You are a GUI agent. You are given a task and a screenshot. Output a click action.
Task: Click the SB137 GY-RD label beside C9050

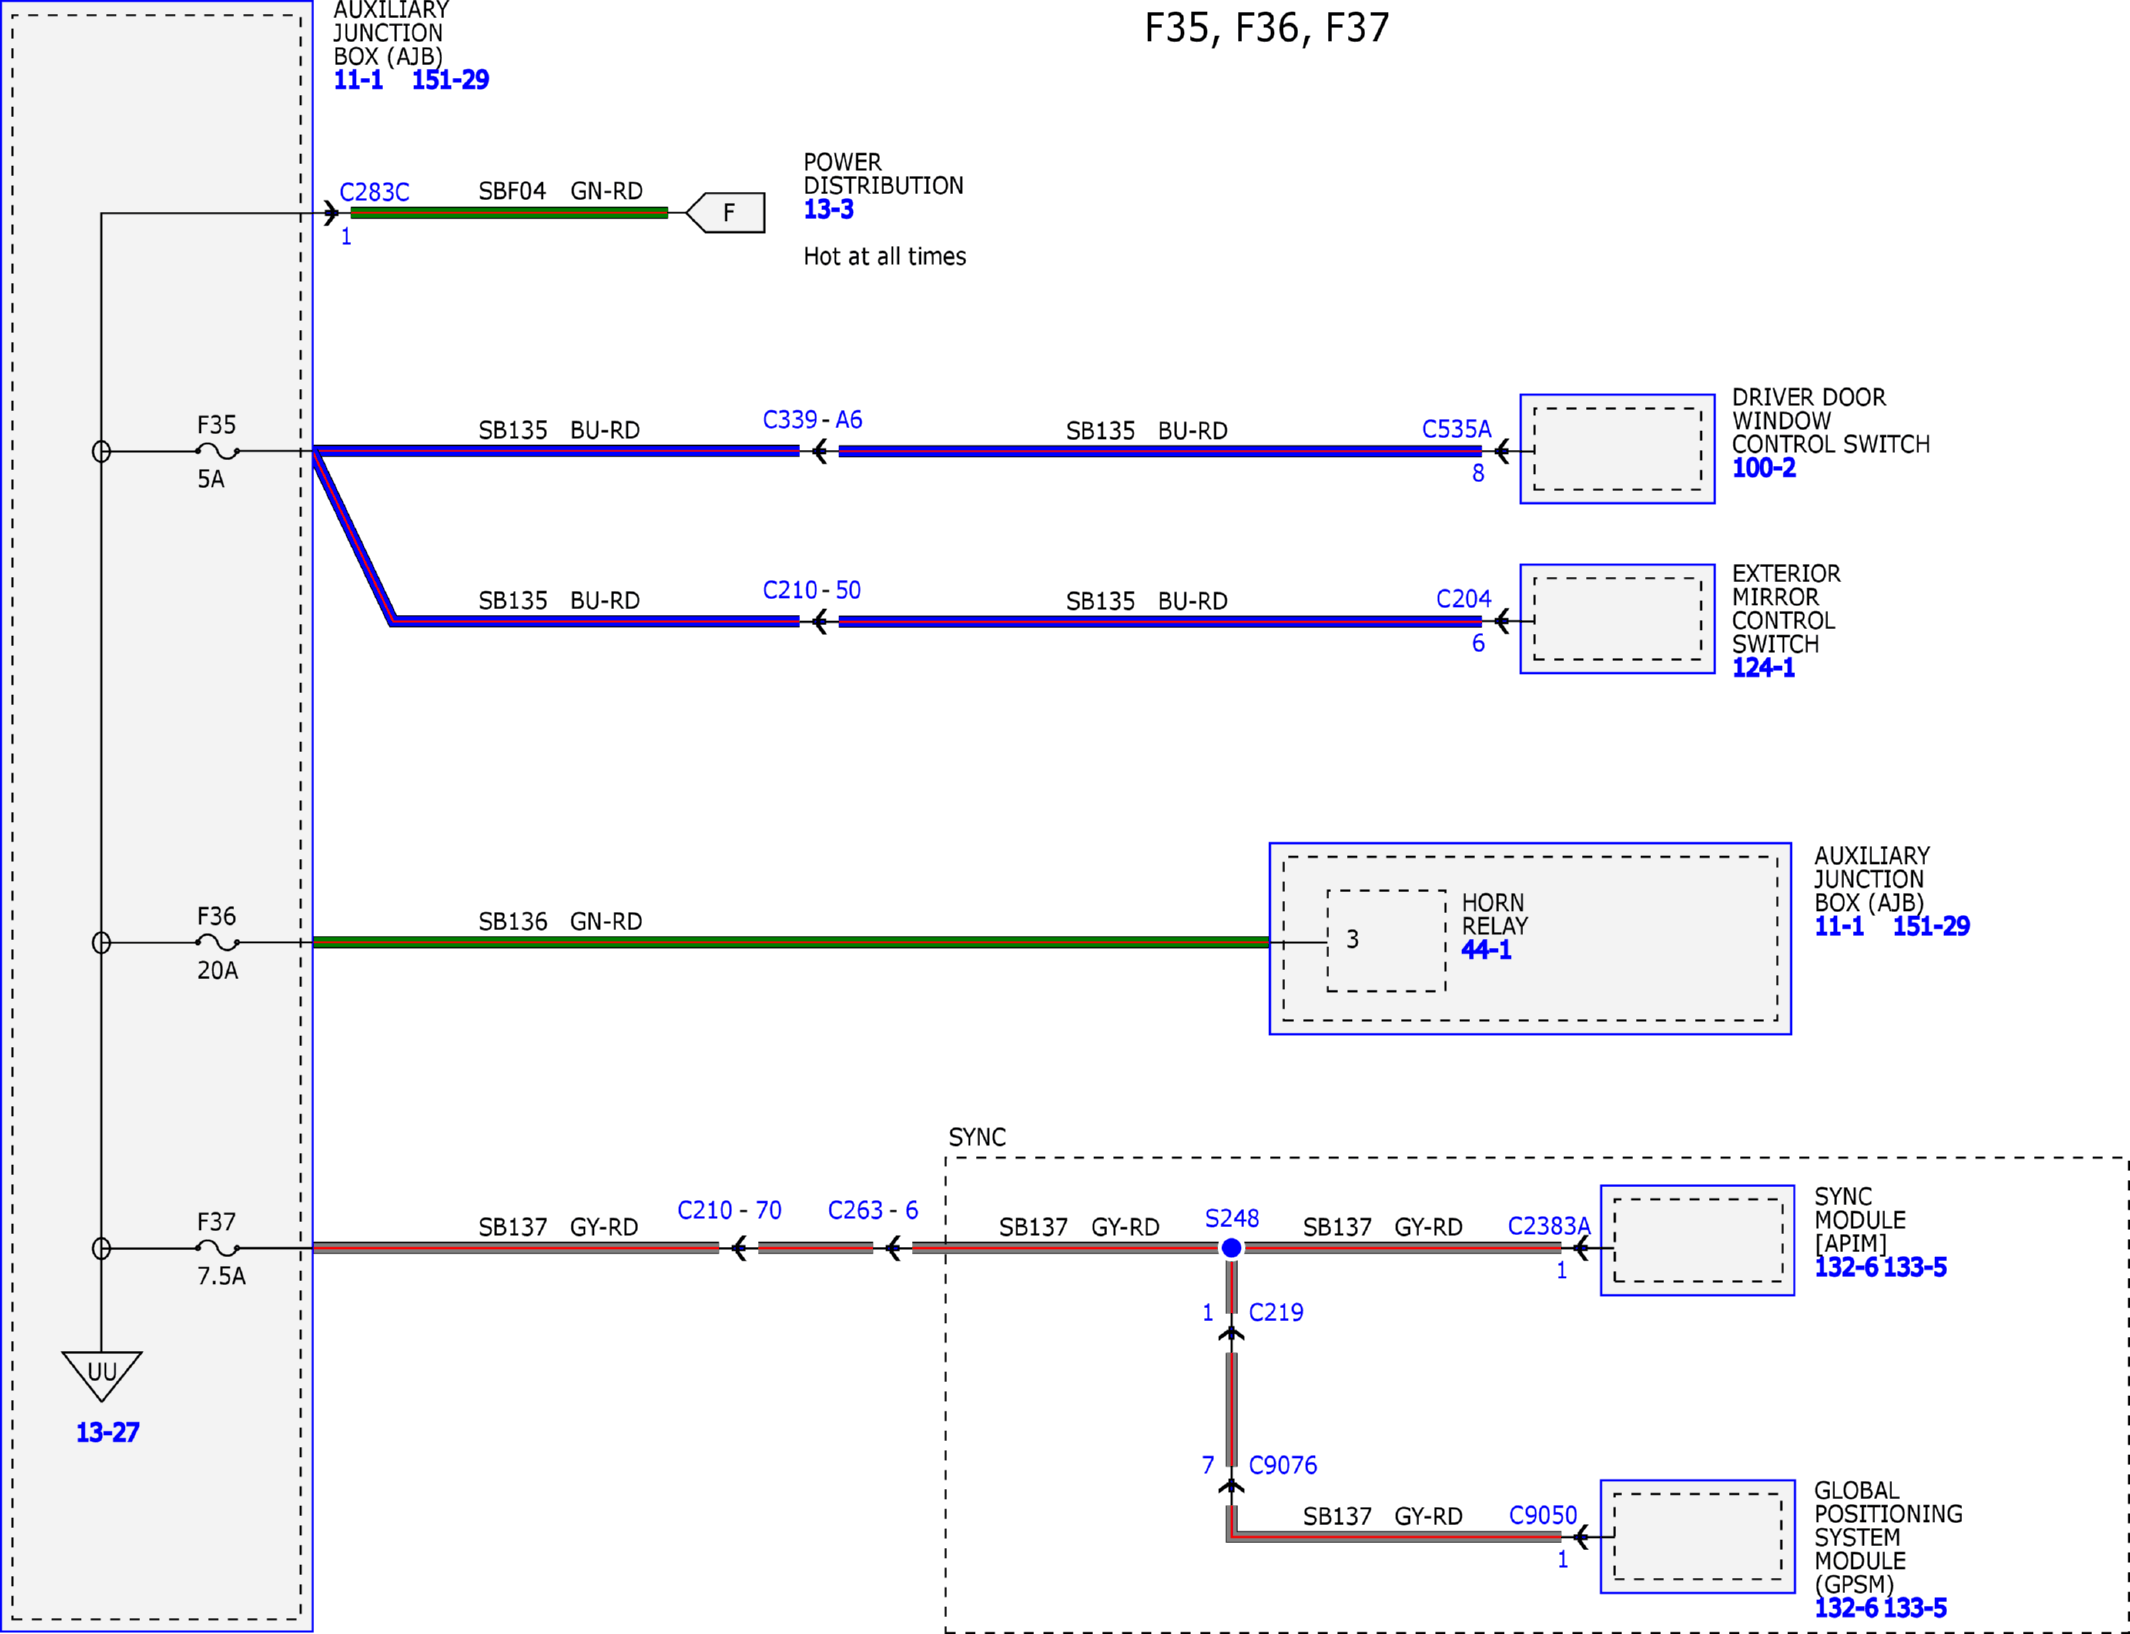coord(1382,1517)
